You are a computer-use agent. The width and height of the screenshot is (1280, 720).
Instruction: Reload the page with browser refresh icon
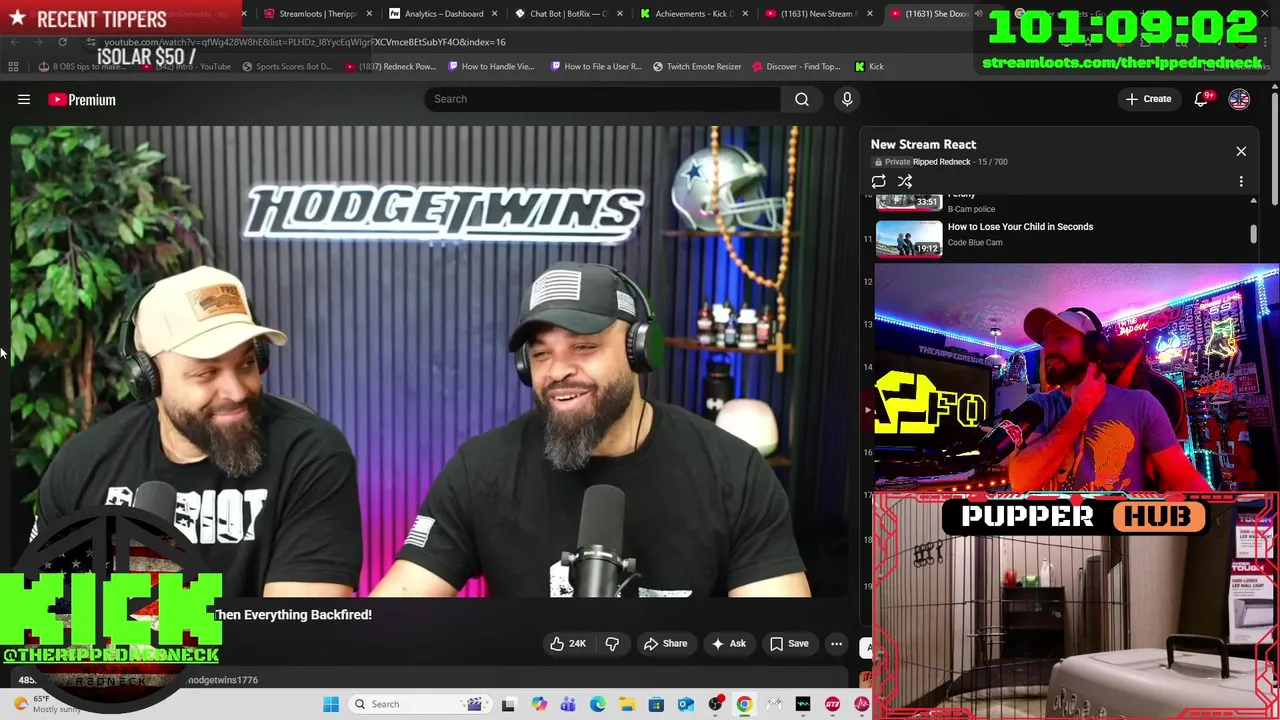(62, 42)
